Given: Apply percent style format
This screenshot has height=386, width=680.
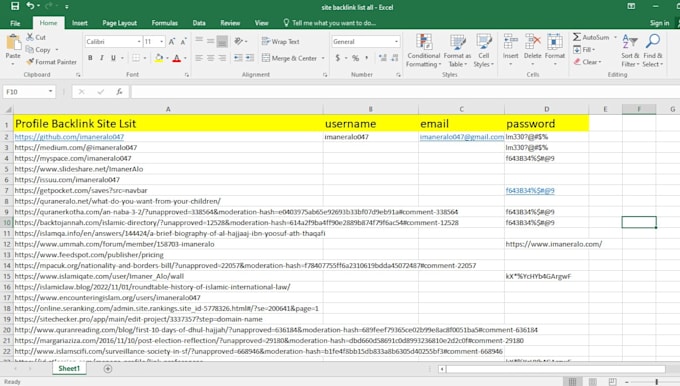Looking at the screenshot, I should click(356, 58).
